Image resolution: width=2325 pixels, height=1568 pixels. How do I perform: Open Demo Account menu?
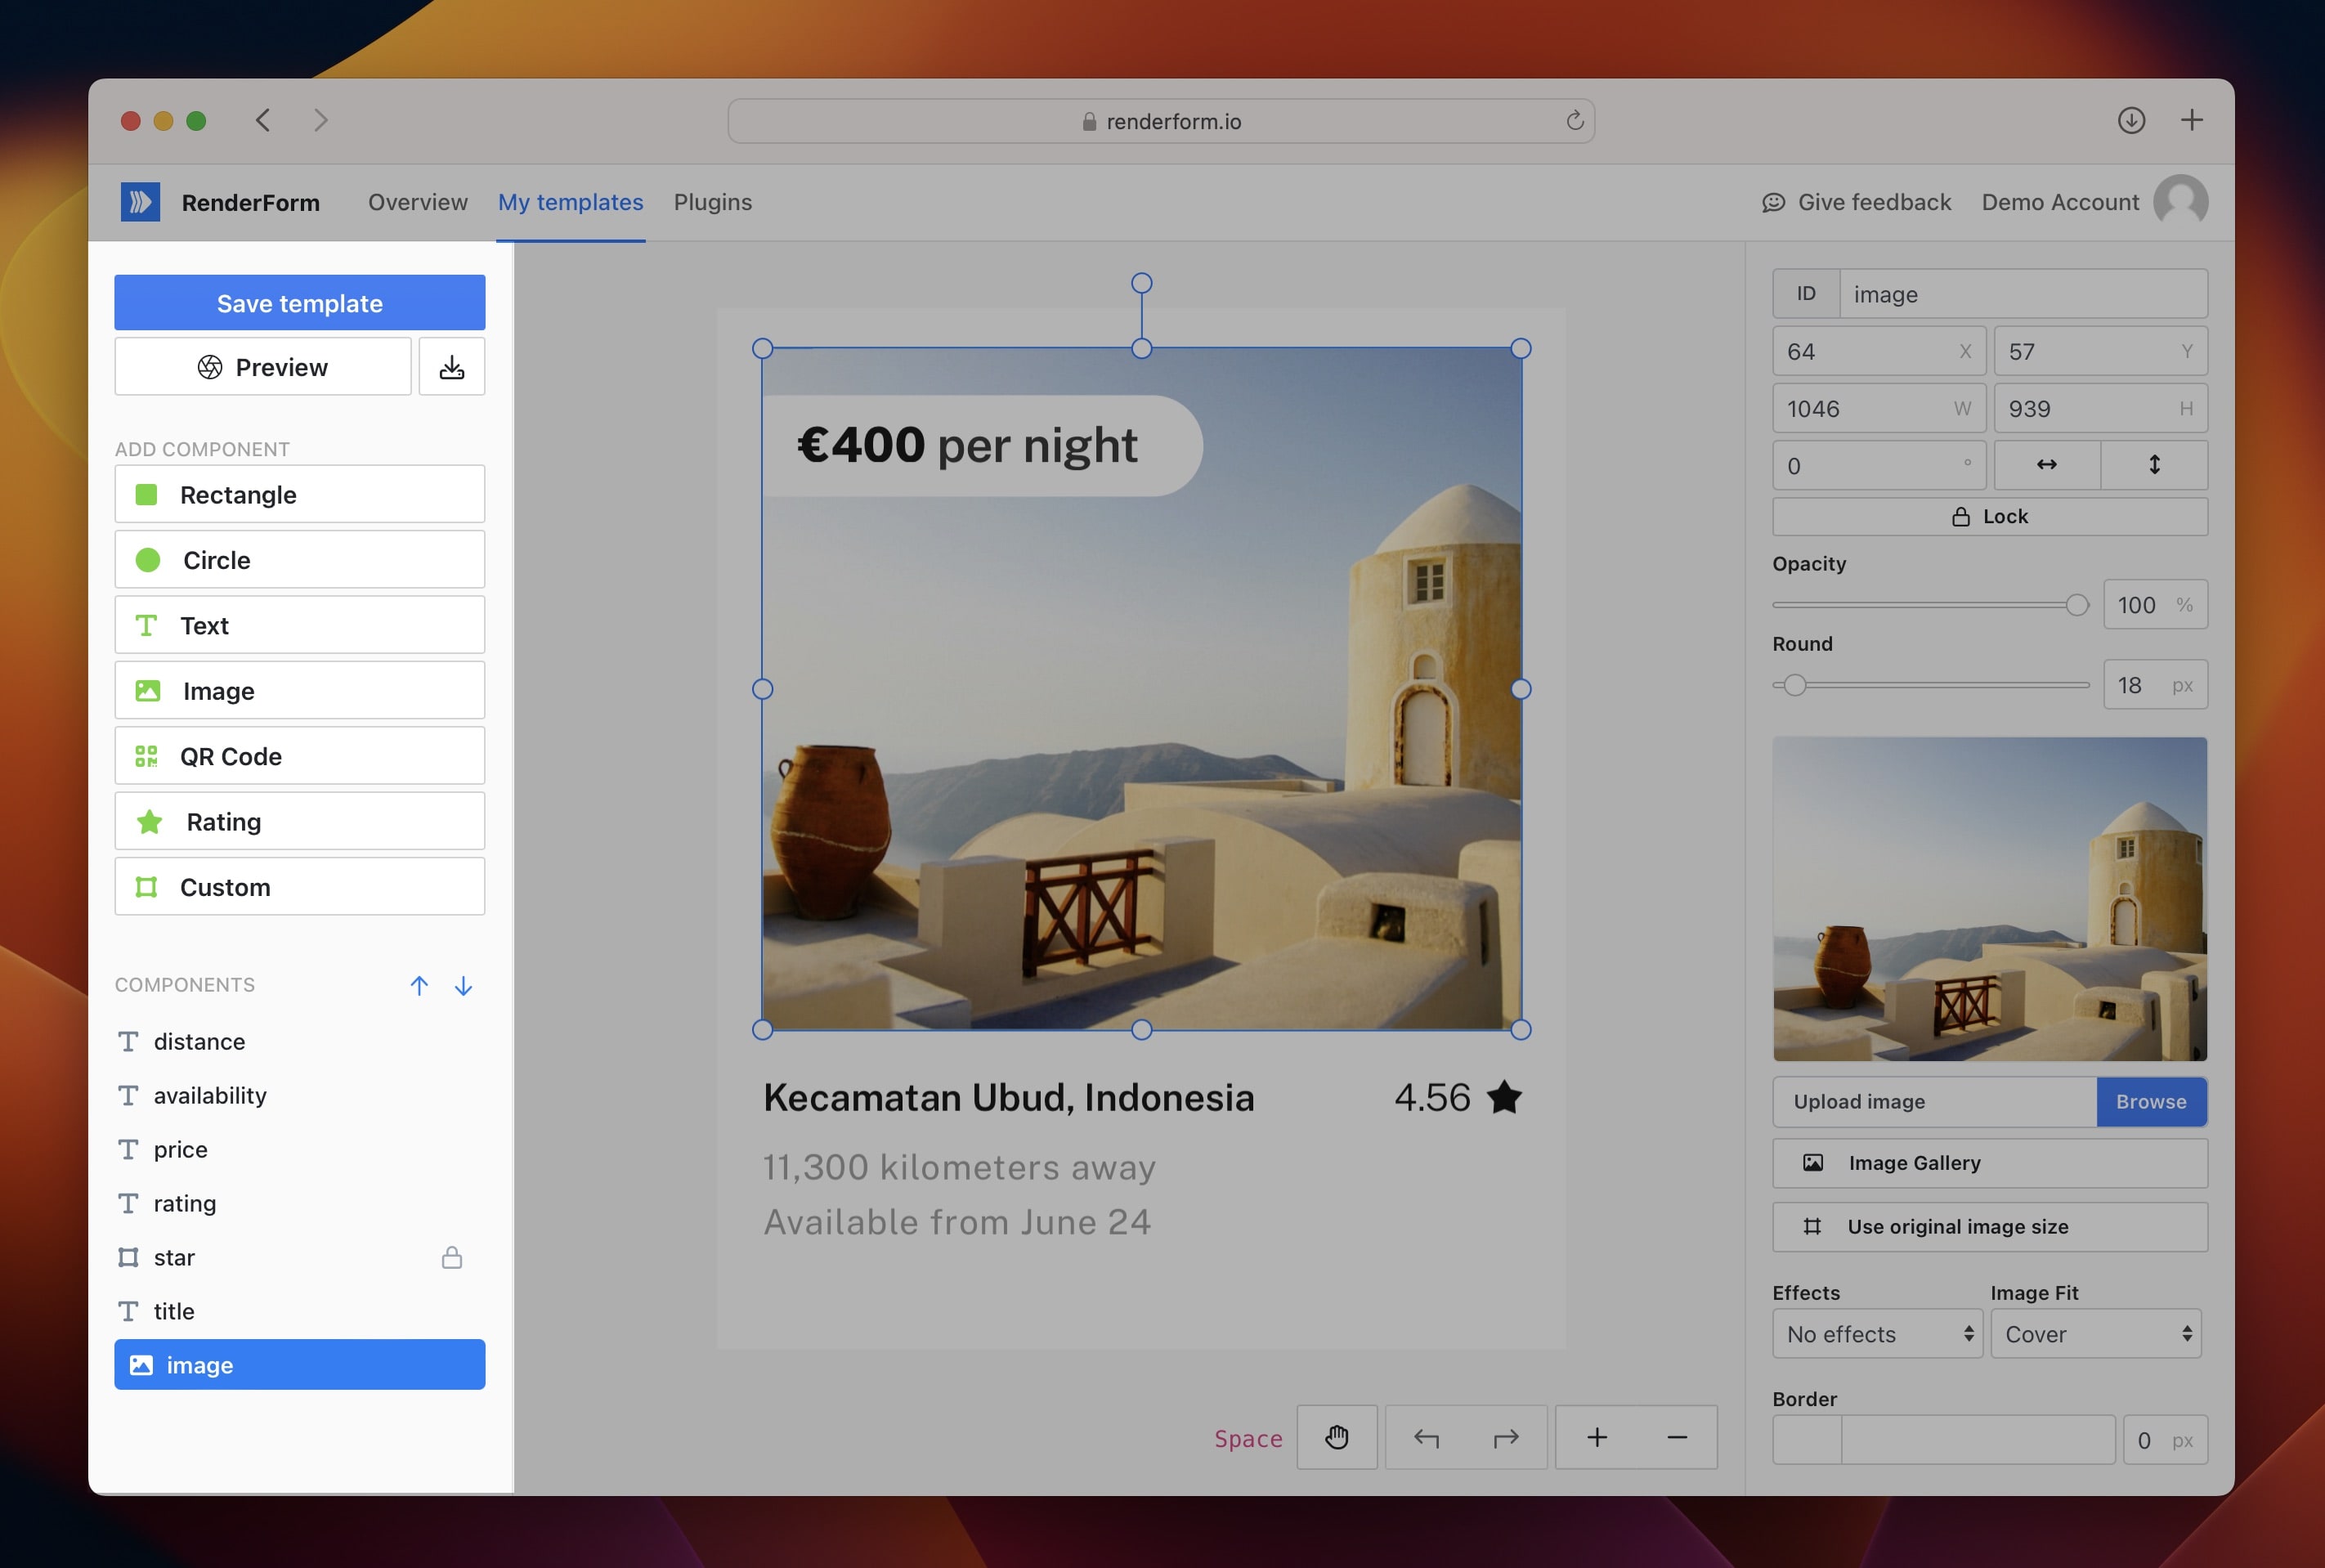pyautogui.click(x=2060, y=202)
